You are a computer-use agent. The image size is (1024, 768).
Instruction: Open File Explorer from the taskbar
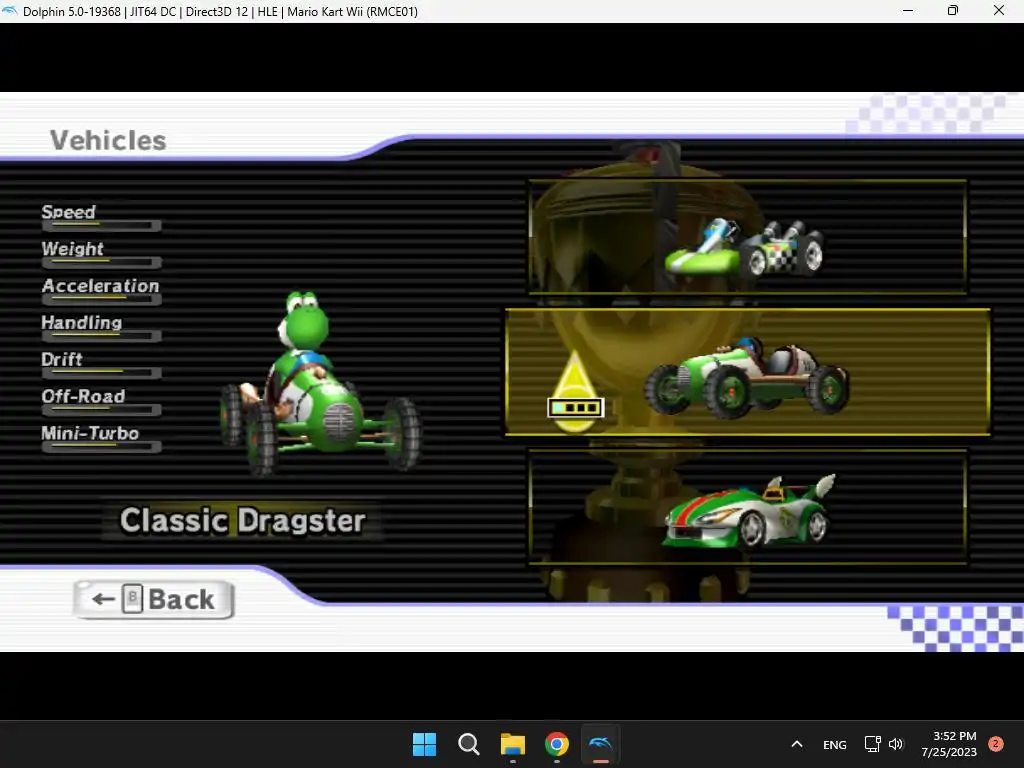coord(513,744)
